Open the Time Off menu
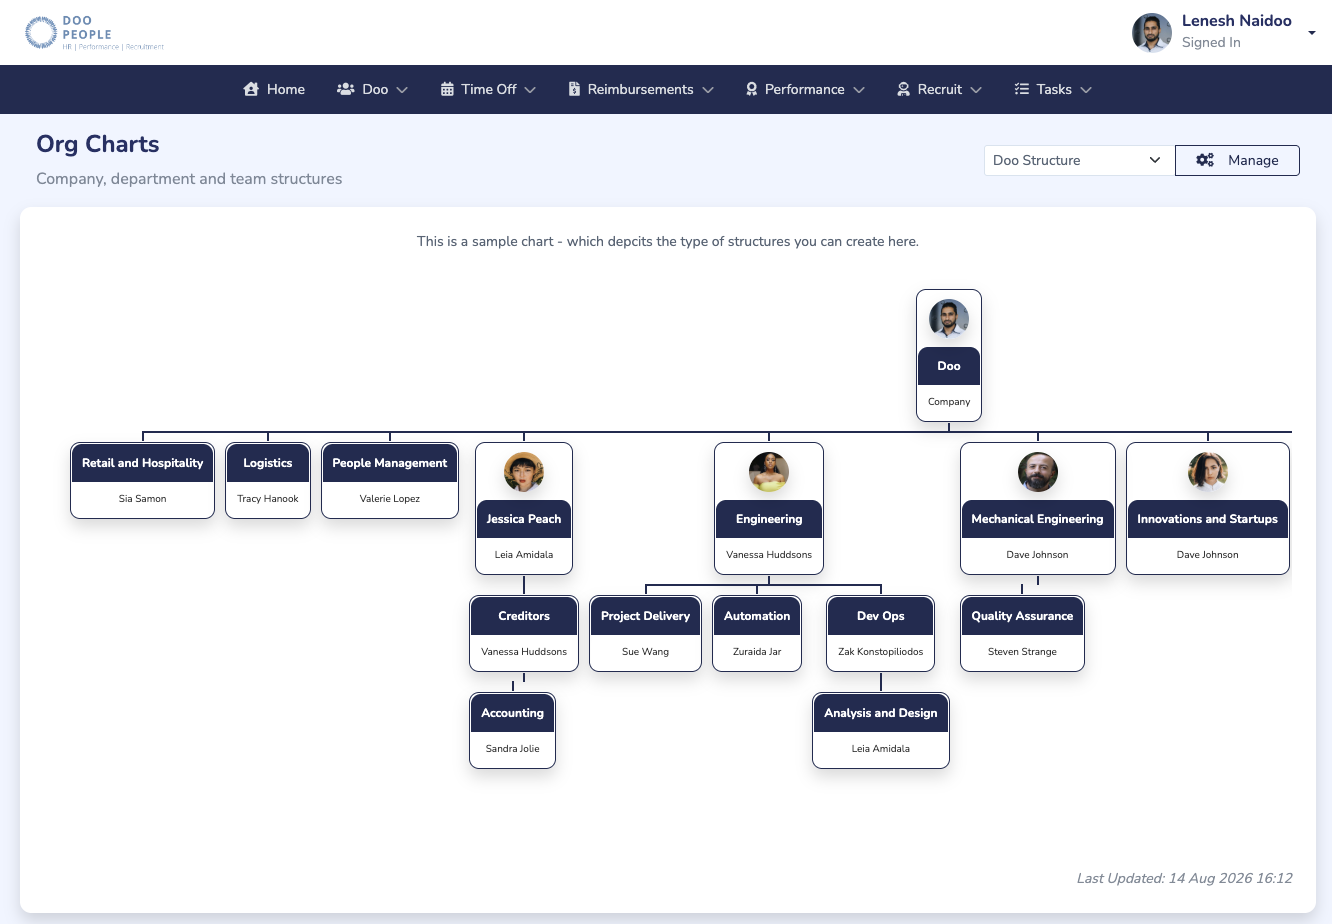This screenshot has width=1332, height=924. tap(488, 89)
